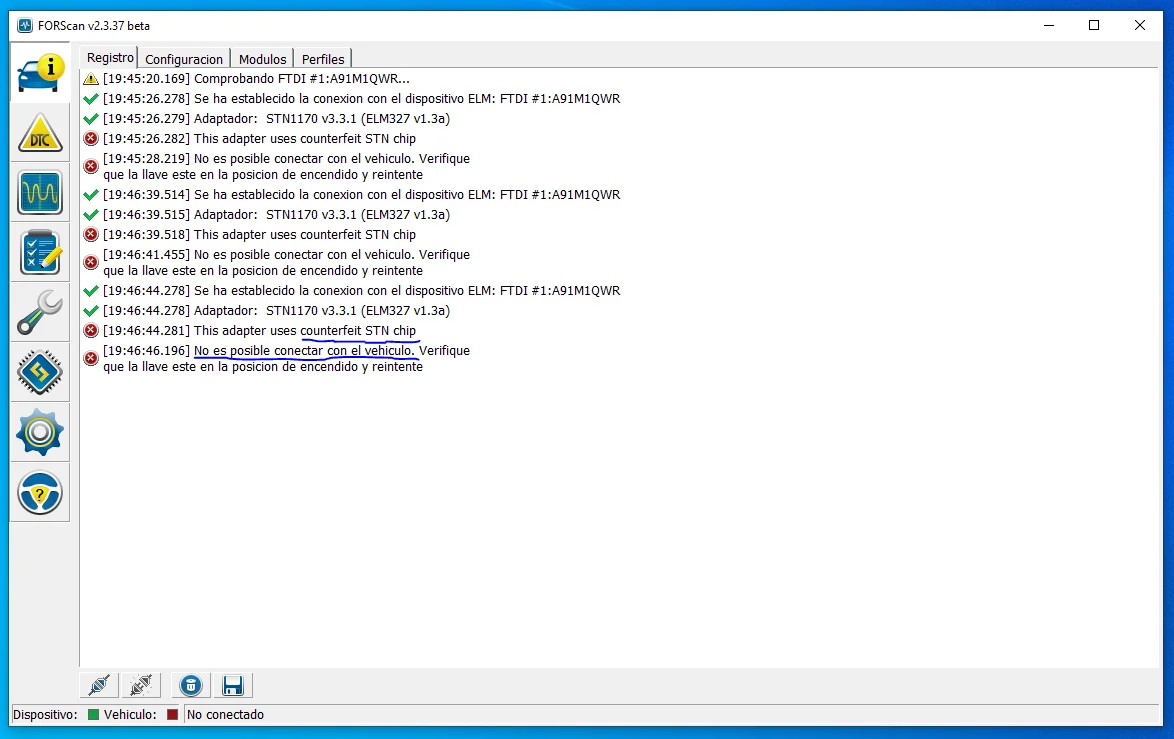Viewport: 1174px width, 739px height.
Task: Open the DTC trouble codes section
Action: coord(40,133)
